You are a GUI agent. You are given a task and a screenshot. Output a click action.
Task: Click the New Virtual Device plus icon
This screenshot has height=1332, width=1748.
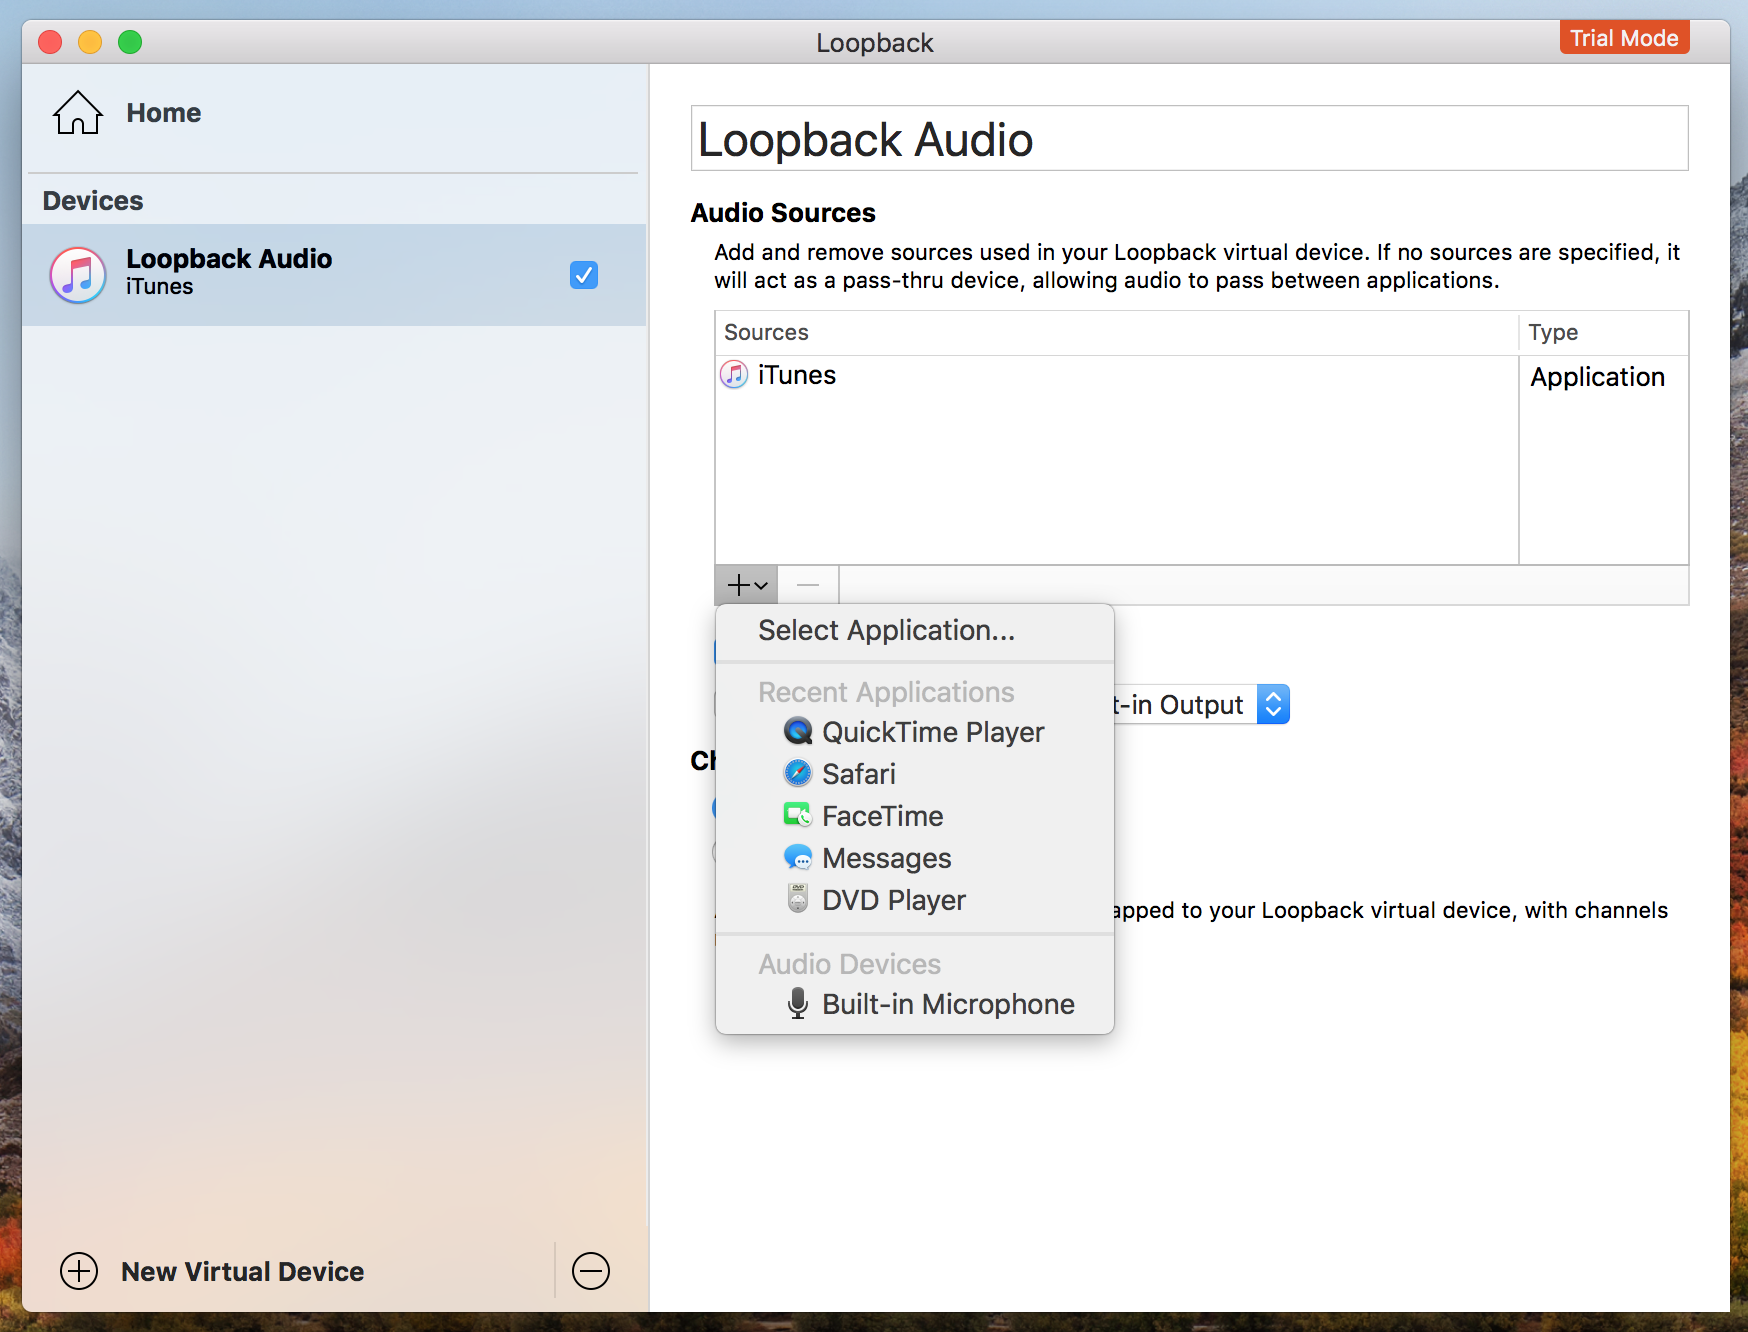coord(79,1271)
